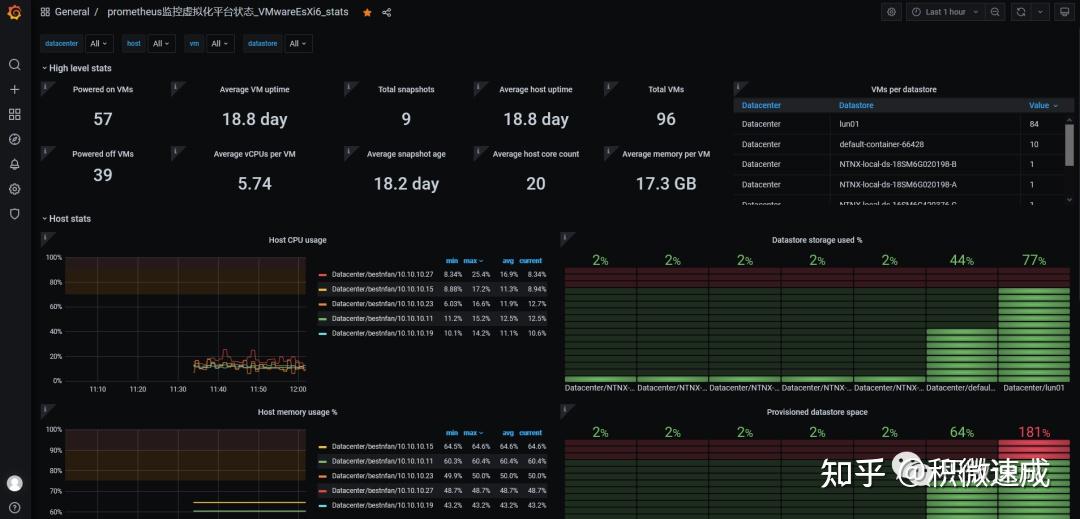Open Grafana home logo
The image size is (1080, 519).
(14, 12)
